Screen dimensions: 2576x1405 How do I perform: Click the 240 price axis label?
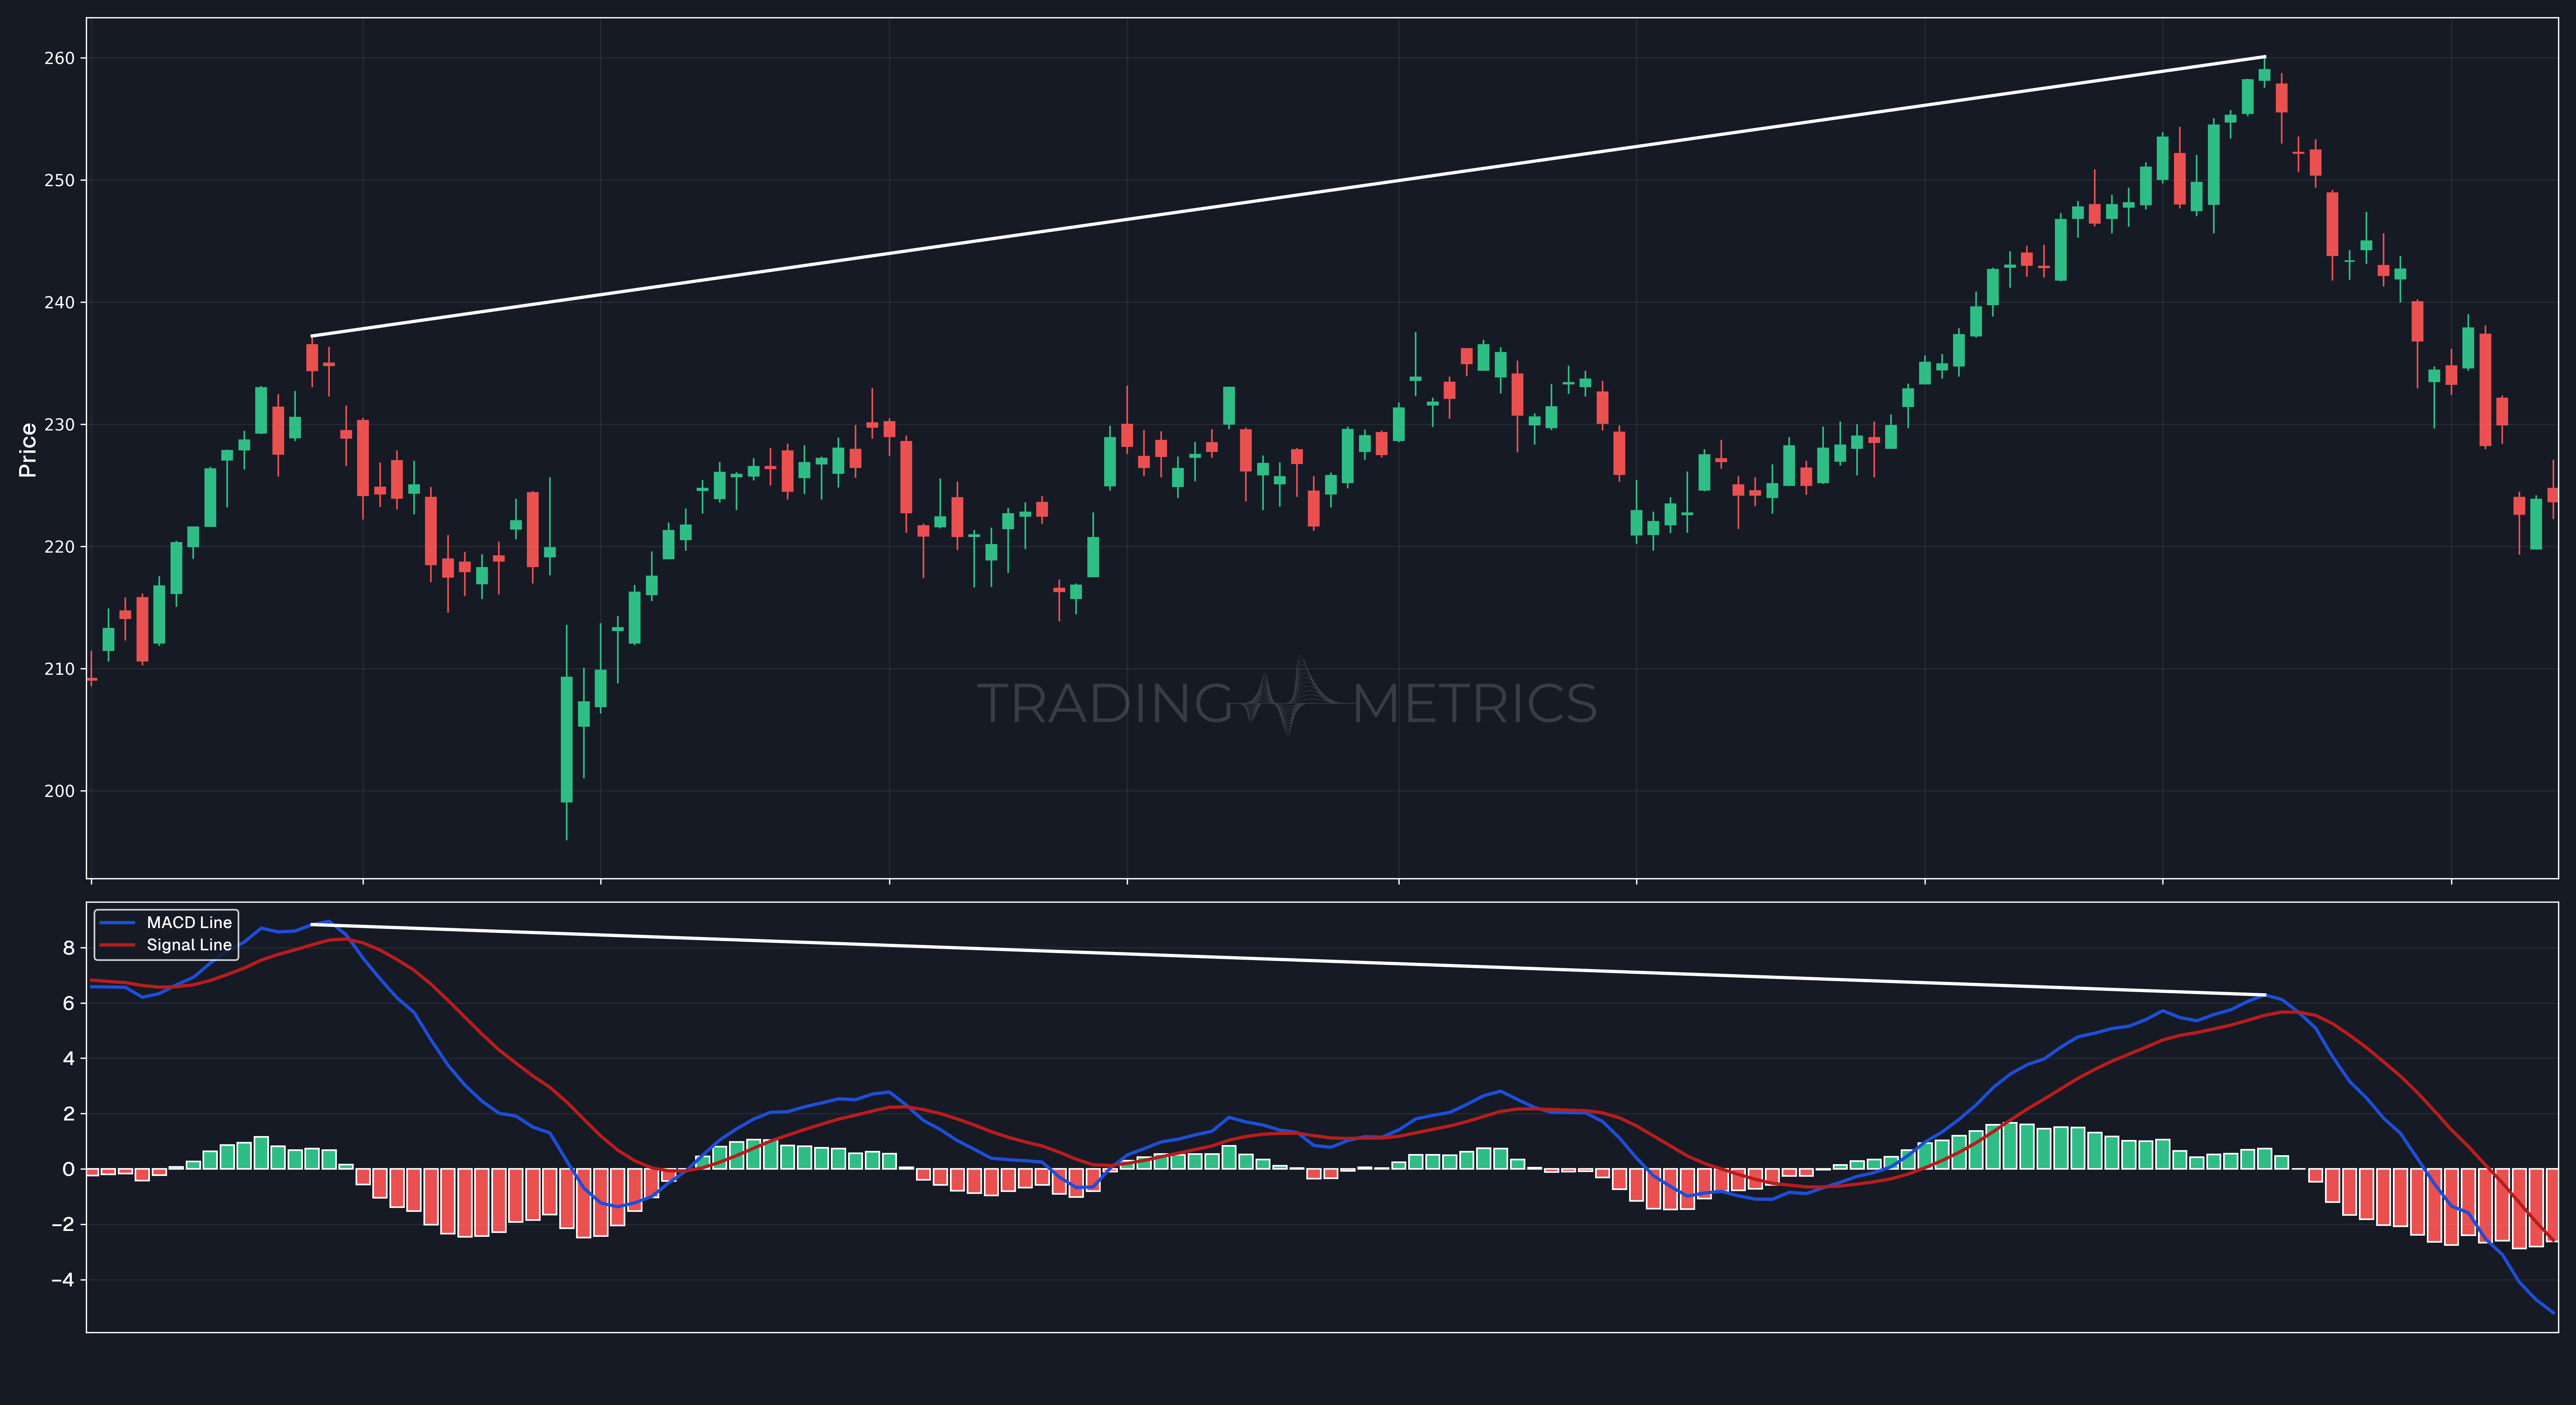coord(59,302)
